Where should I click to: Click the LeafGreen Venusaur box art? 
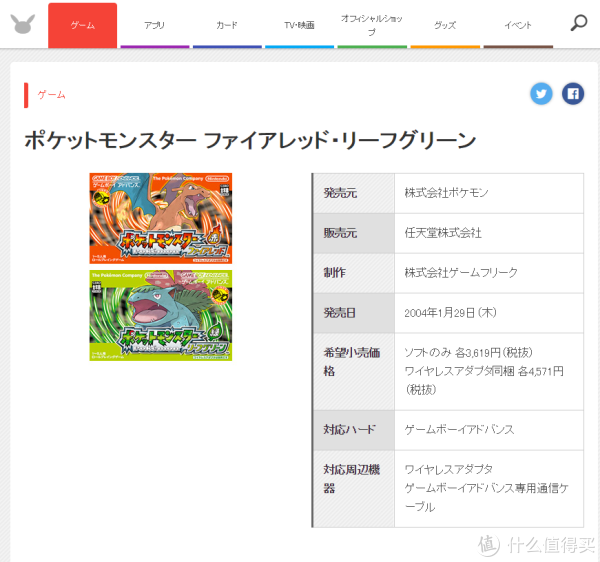(161, 315)
